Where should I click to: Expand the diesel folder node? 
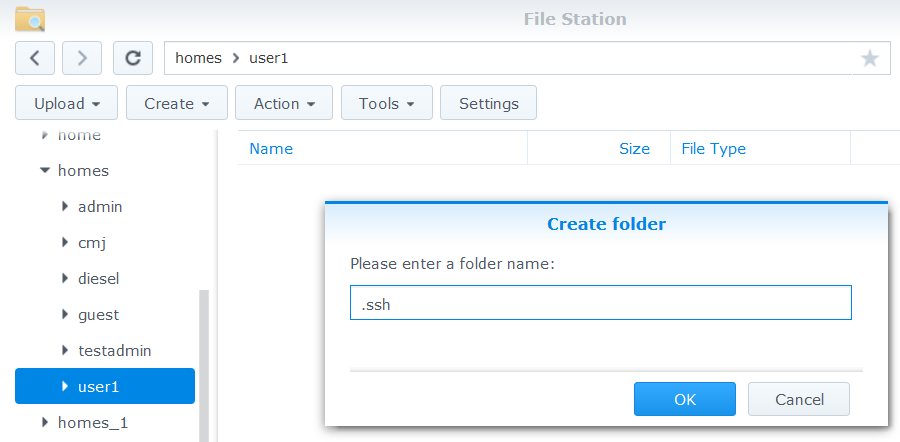(x=65, y=278)
